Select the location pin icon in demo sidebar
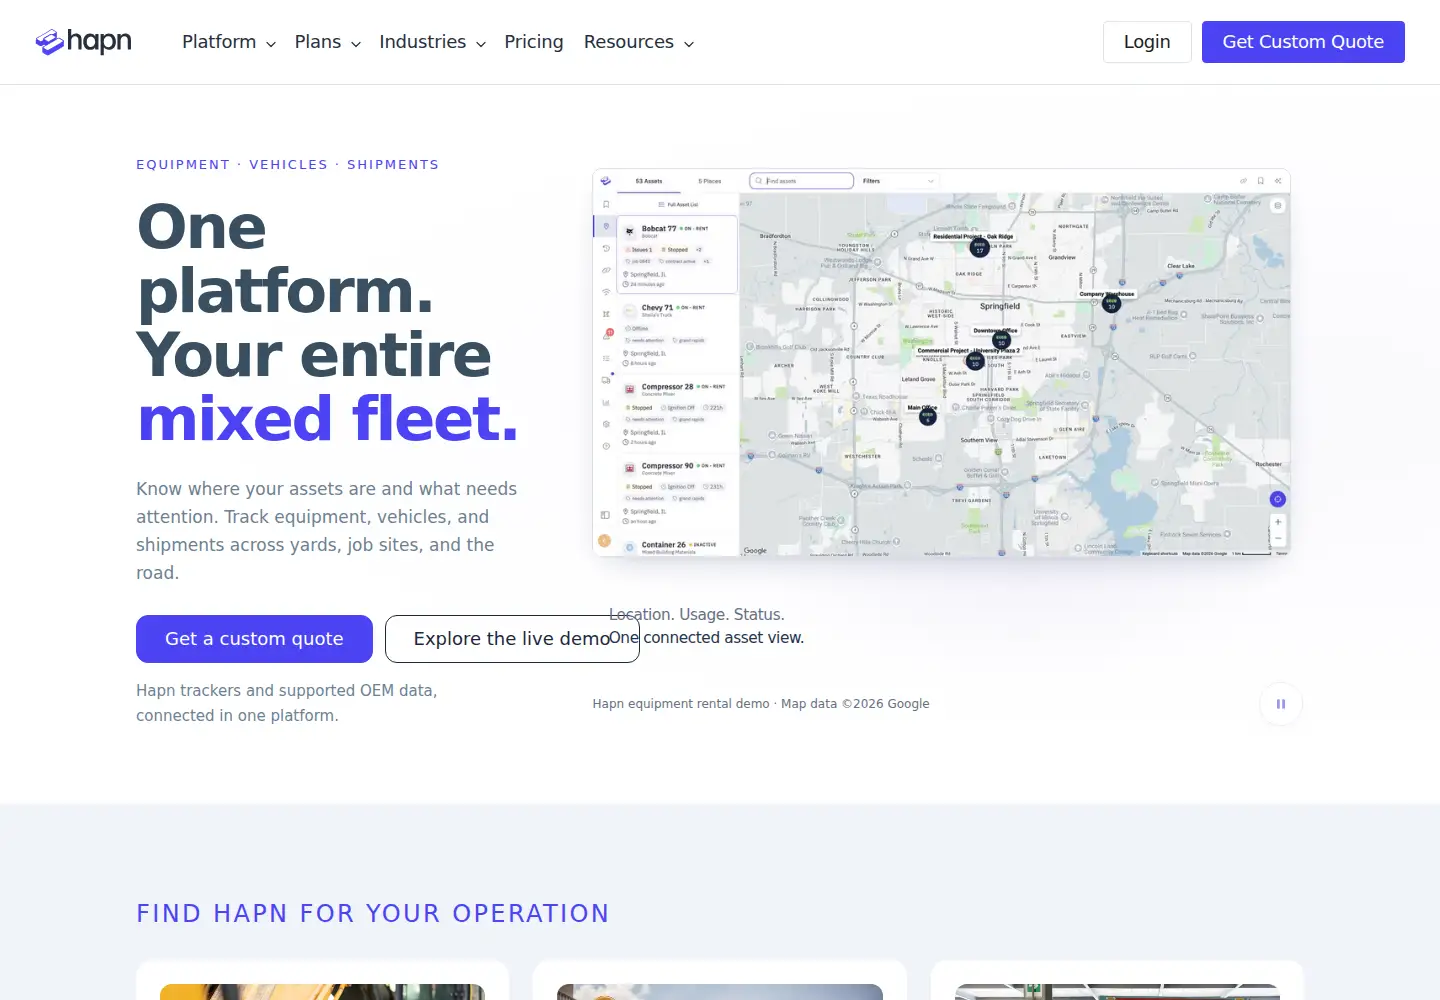1440x1000 pixels. (606, 226)
